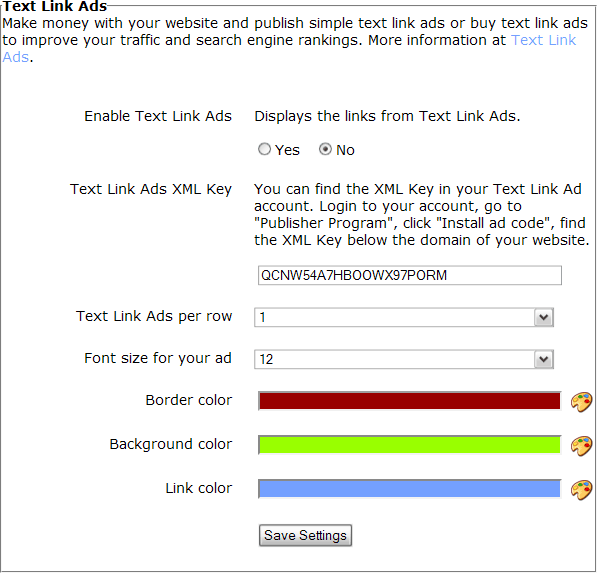Click the arrow of the ads per row combo box
Image resolution: width=597 pixels, height=573 pixels.
click(x=543, y=317)
